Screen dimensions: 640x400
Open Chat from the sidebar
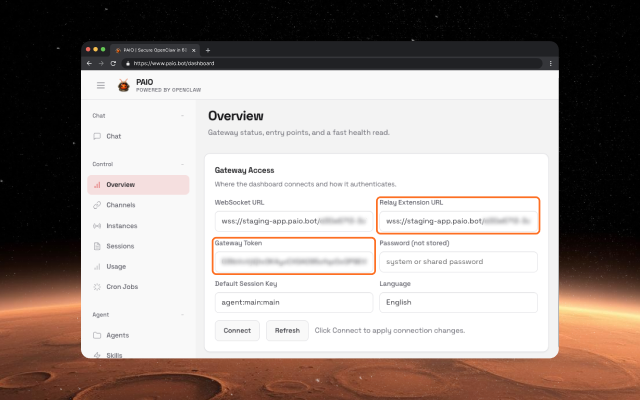pos(113,136)
